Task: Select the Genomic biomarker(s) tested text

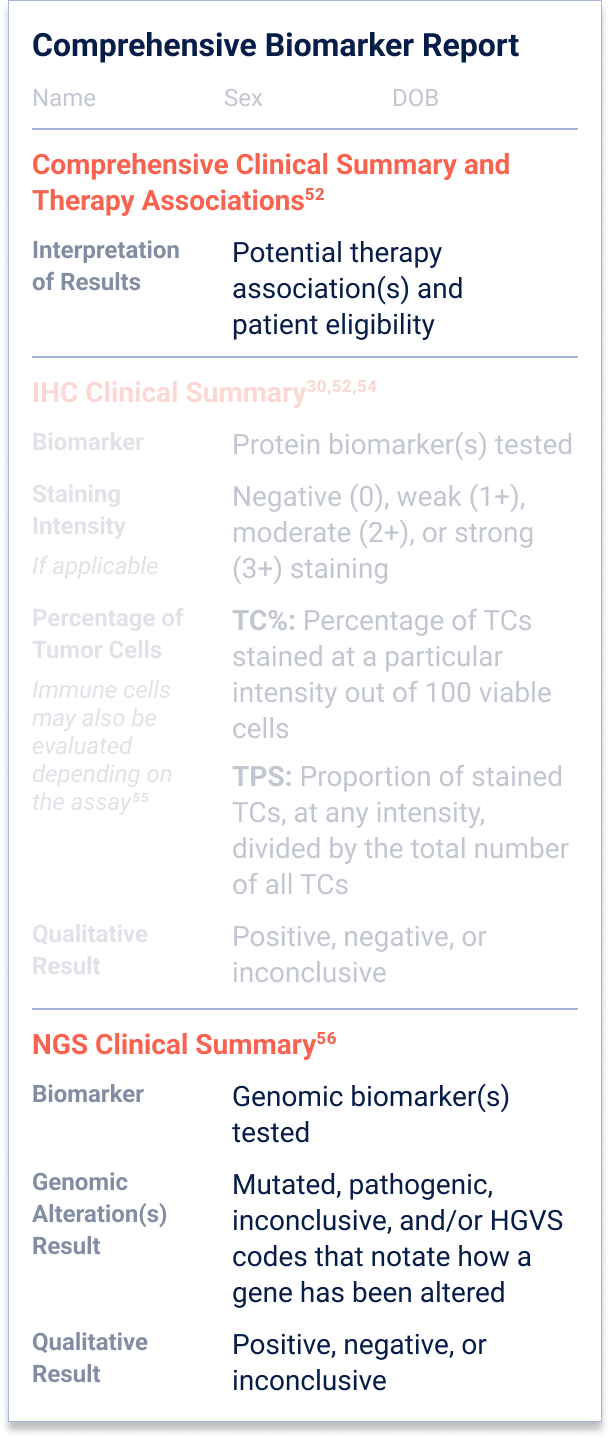Action: pos(370,1114)
